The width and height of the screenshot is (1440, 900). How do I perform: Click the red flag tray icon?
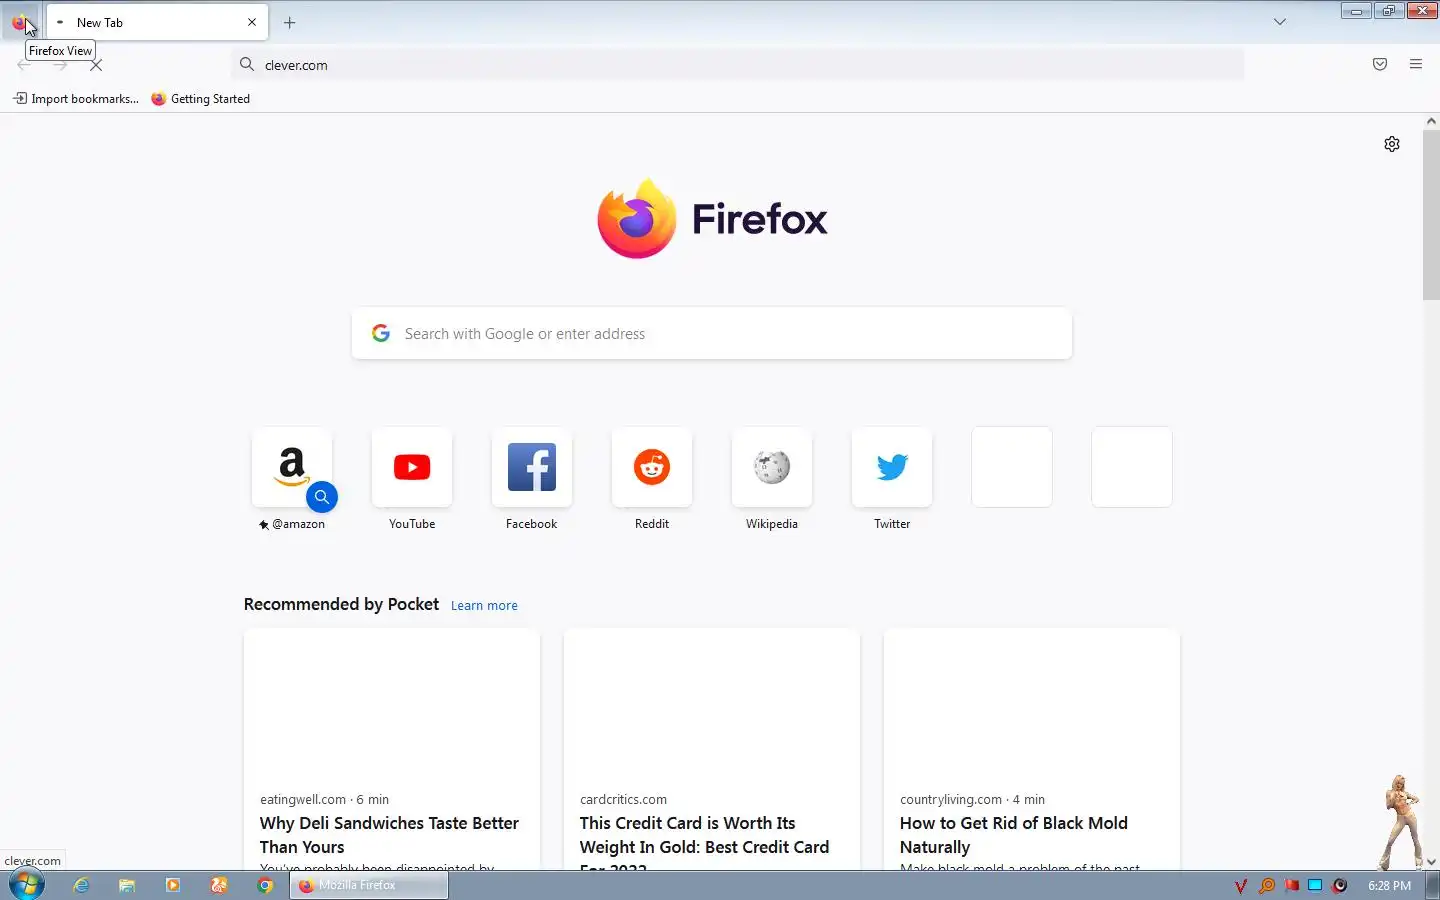1291,886
